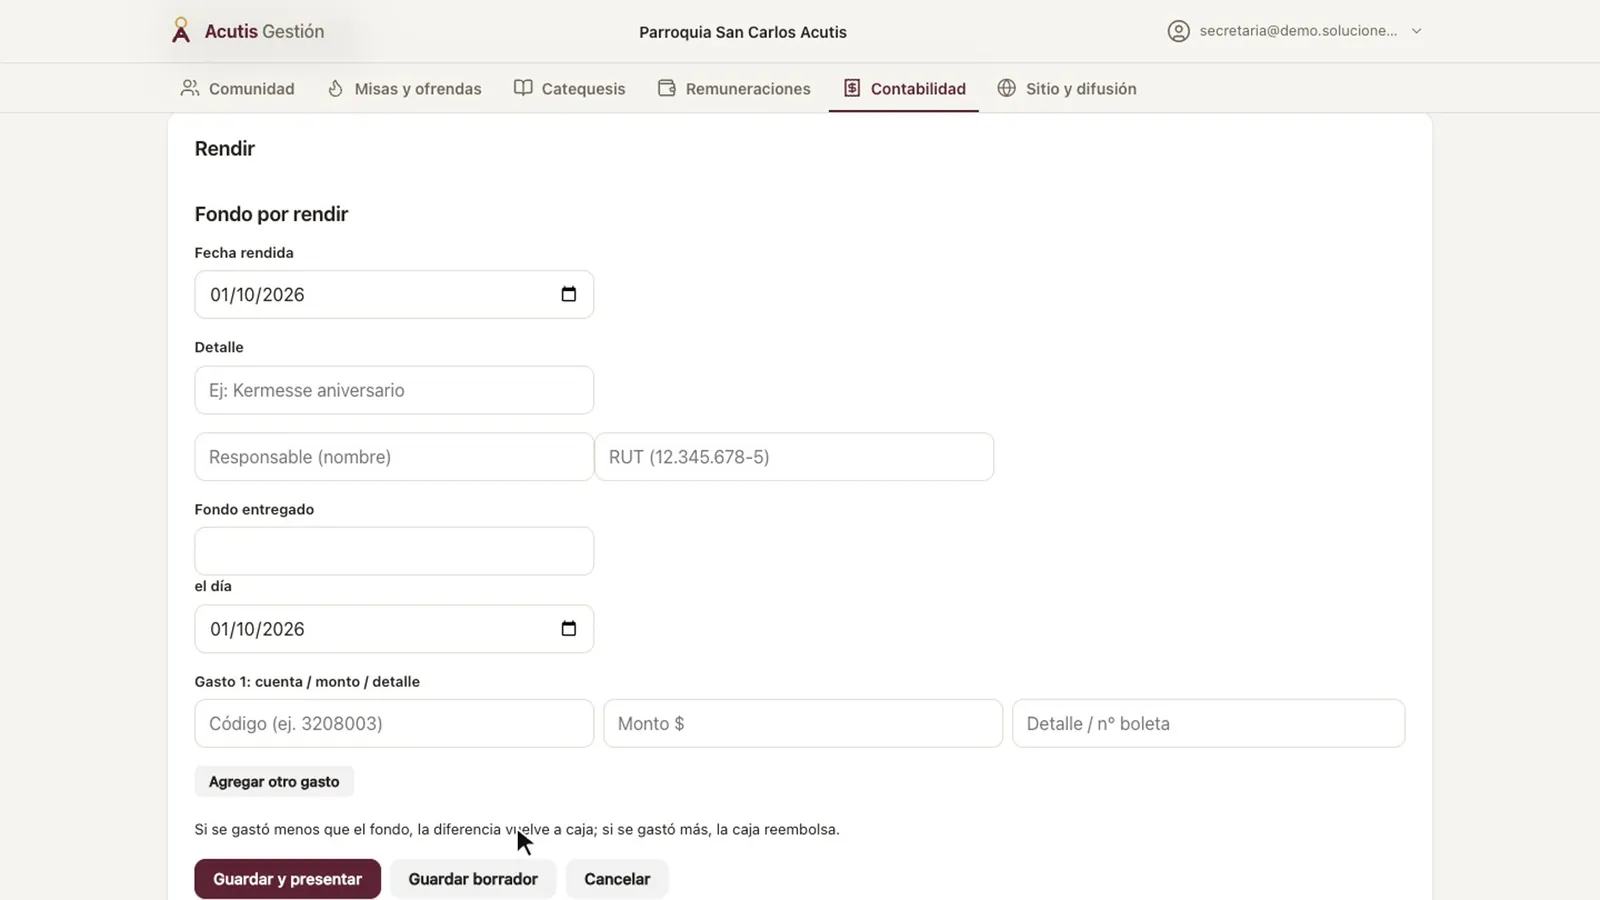This screenshot has height=900, width=1600.
Task: Click the Gasto 1 label text
Action: coord(307,681)
